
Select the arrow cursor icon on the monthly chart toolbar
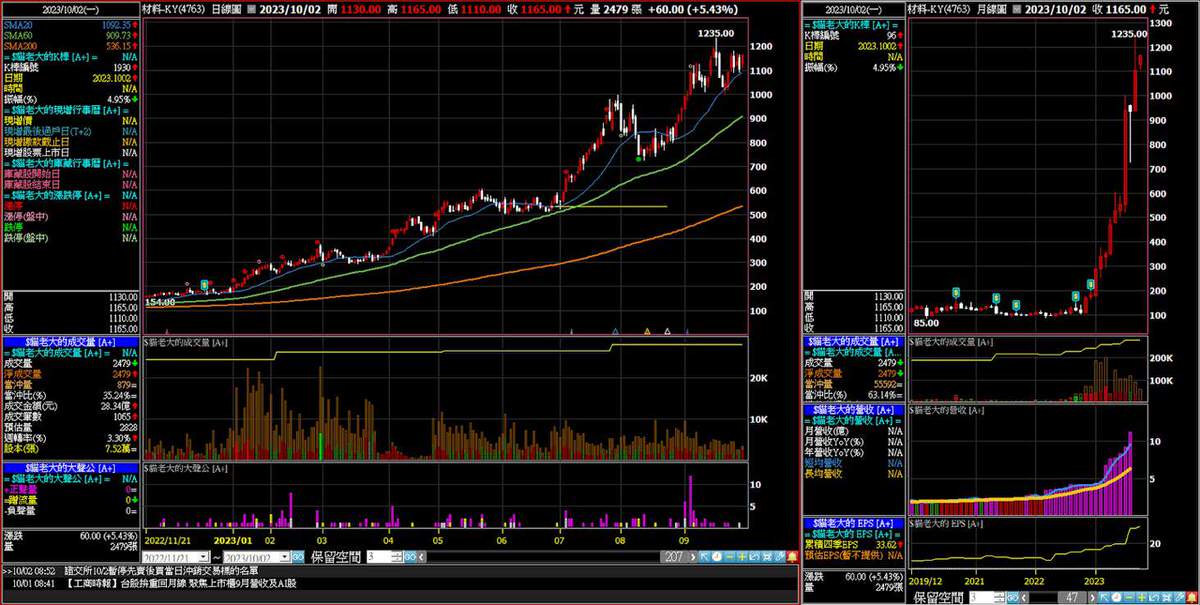[x=1103, y=597]
